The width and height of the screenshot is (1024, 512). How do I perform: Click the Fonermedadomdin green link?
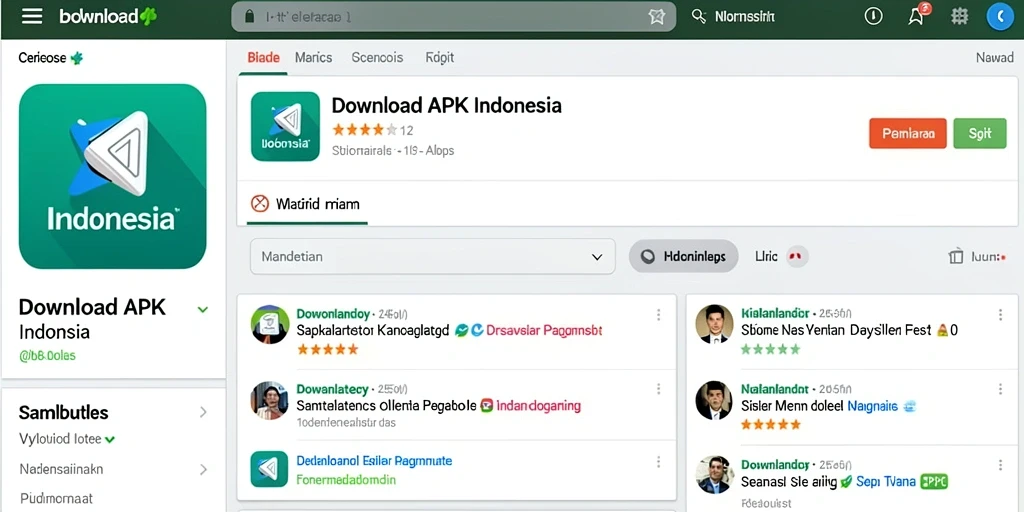click(x=346, y=480)
